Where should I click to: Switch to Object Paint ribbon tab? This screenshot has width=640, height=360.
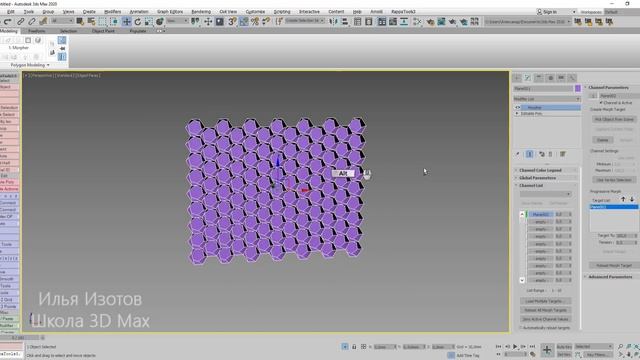tap(103, 31)
